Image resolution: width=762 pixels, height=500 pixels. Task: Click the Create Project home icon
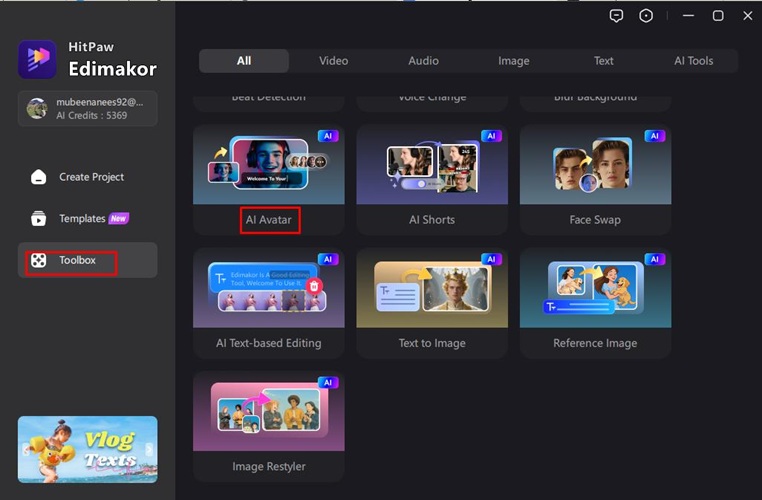[39, 177]
